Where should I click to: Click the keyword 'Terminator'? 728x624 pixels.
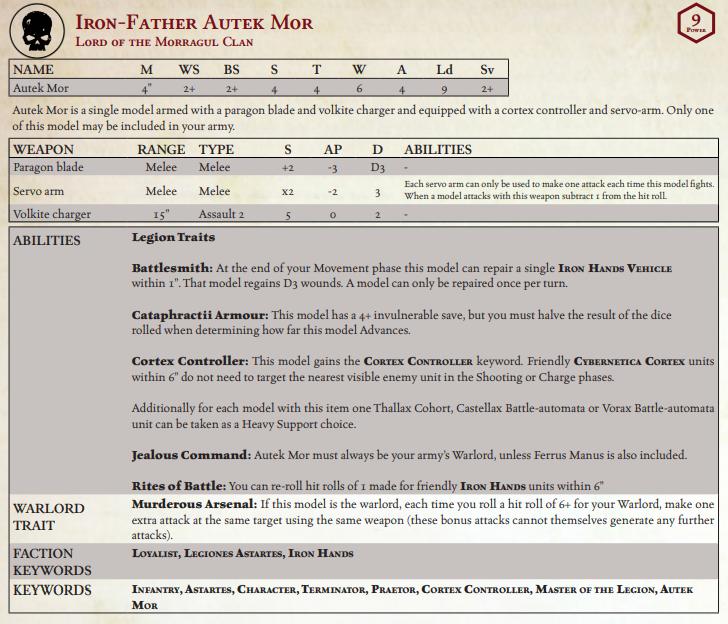tap(334, 590)
